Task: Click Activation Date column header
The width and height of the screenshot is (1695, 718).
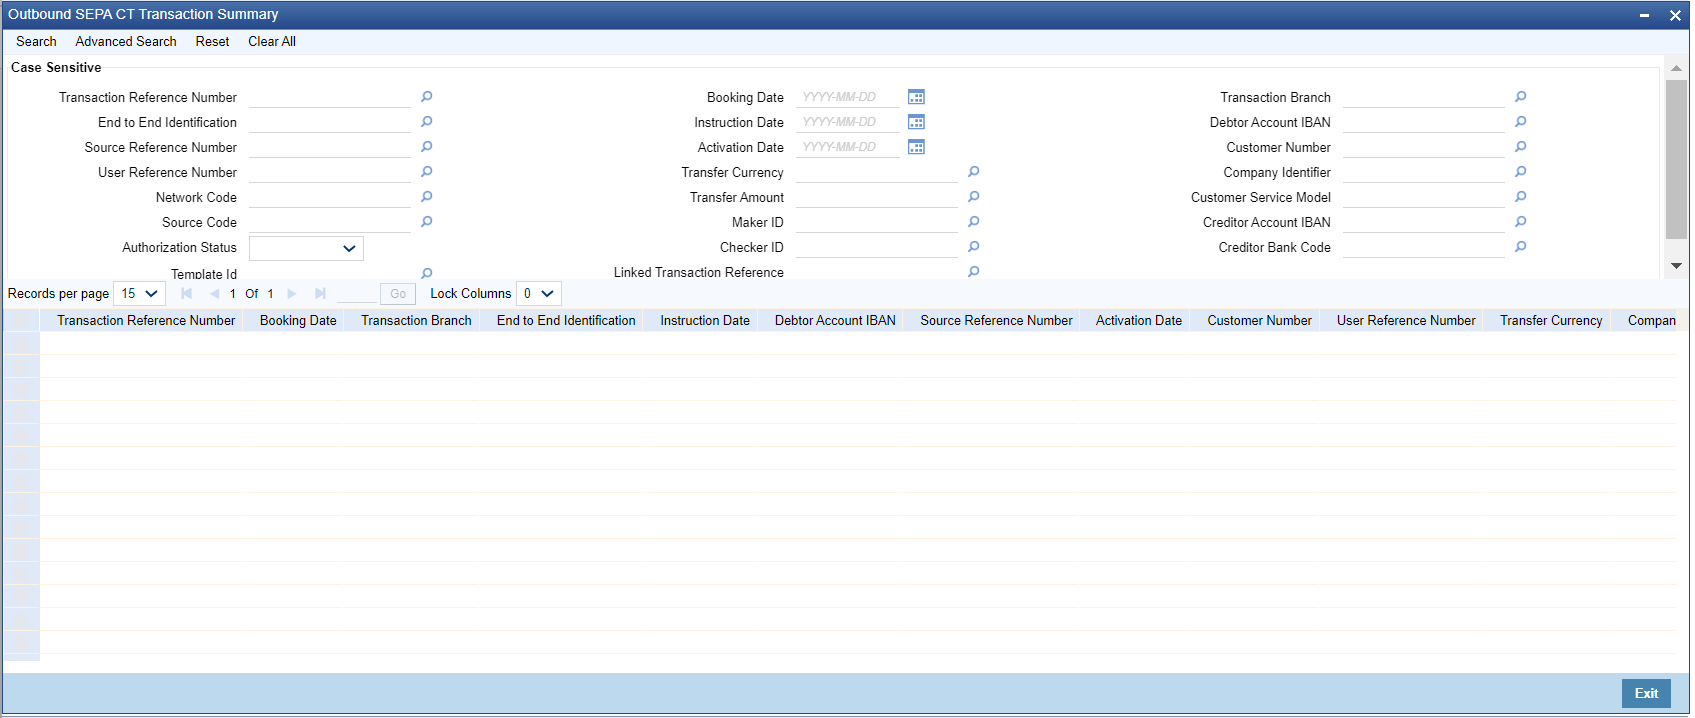Action: pos(1139,320)
